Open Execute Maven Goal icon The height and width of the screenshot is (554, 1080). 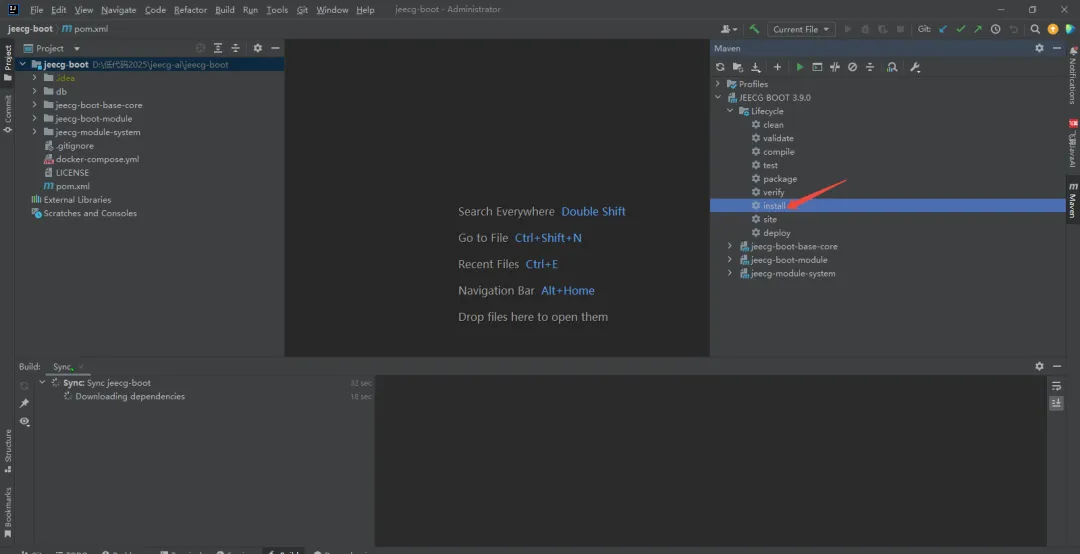pos(817,67)
